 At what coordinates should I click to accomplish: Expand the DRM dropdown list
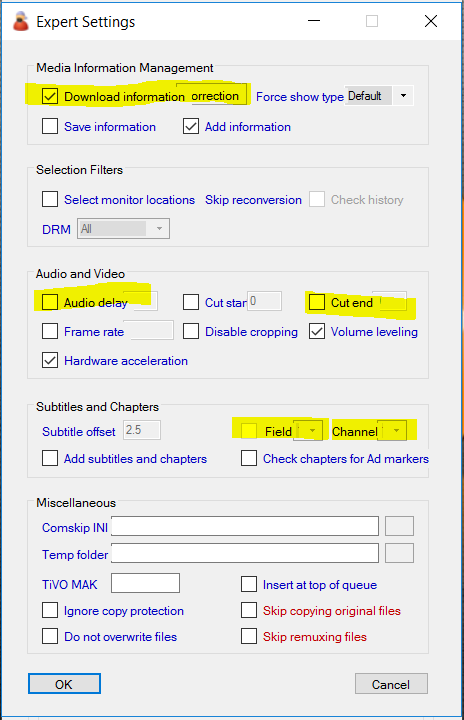click(159, 228)
